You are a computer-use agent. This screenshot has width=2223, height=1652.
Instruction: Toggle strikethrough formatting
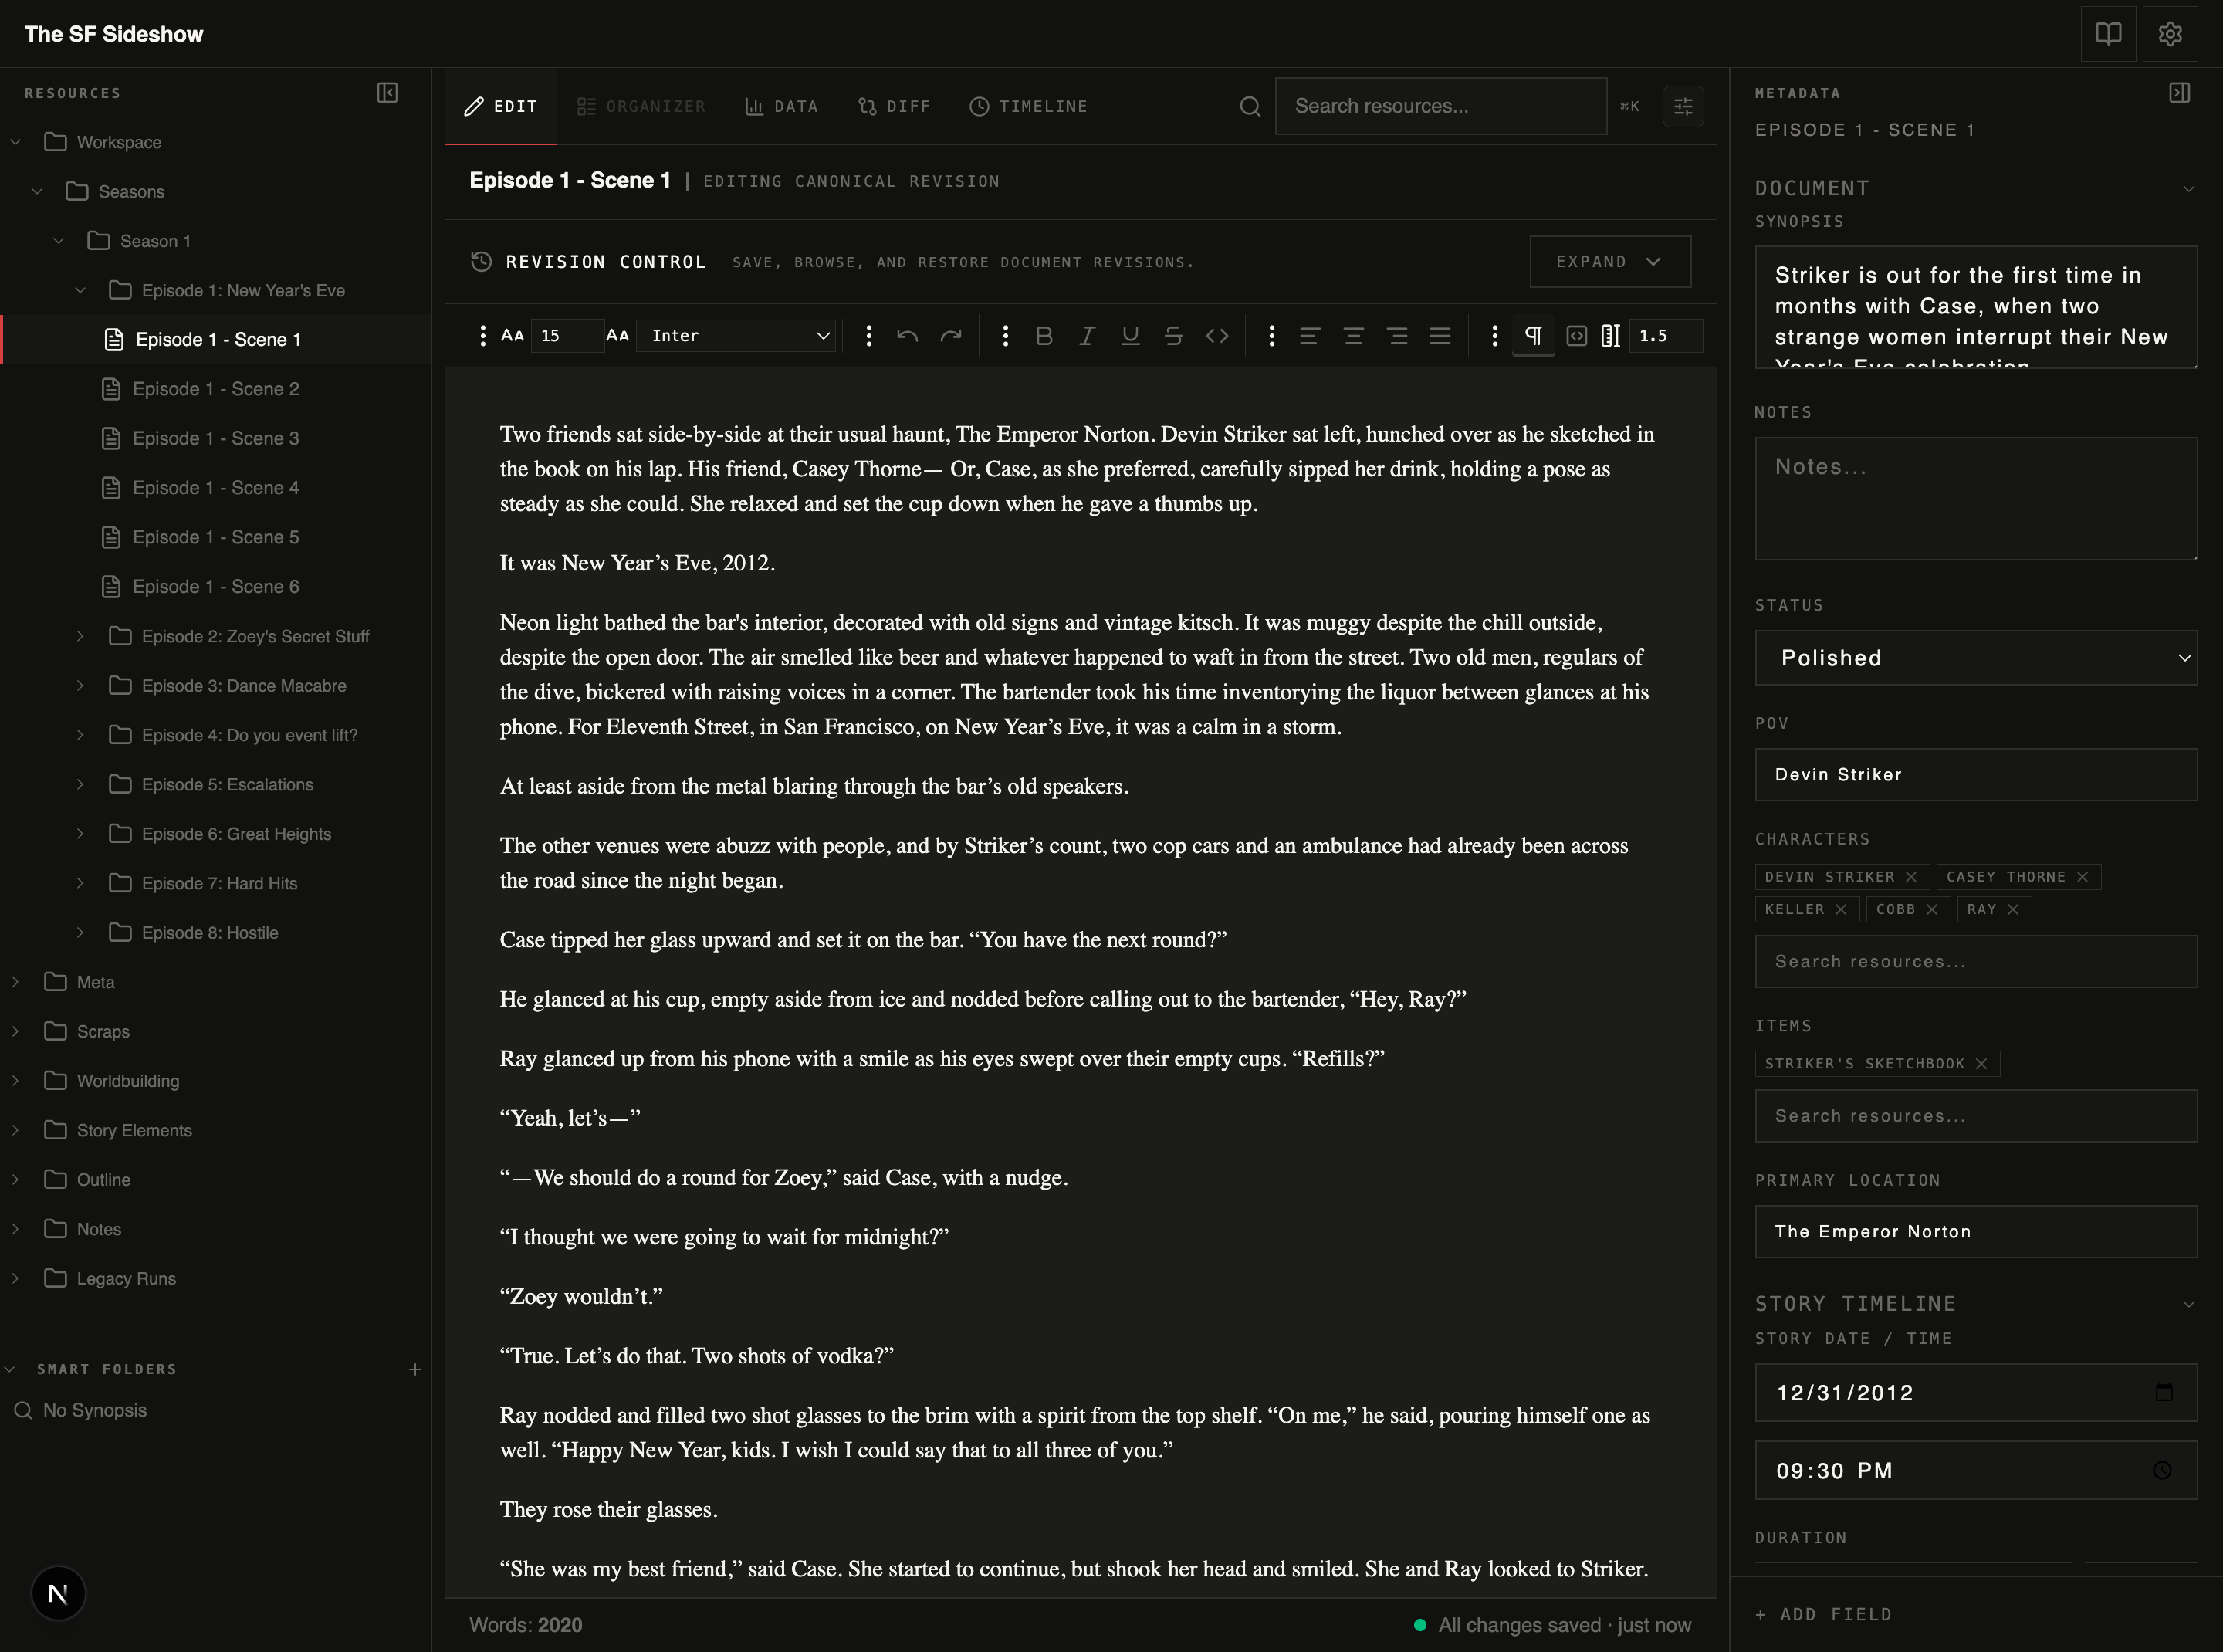point(1173,336)
